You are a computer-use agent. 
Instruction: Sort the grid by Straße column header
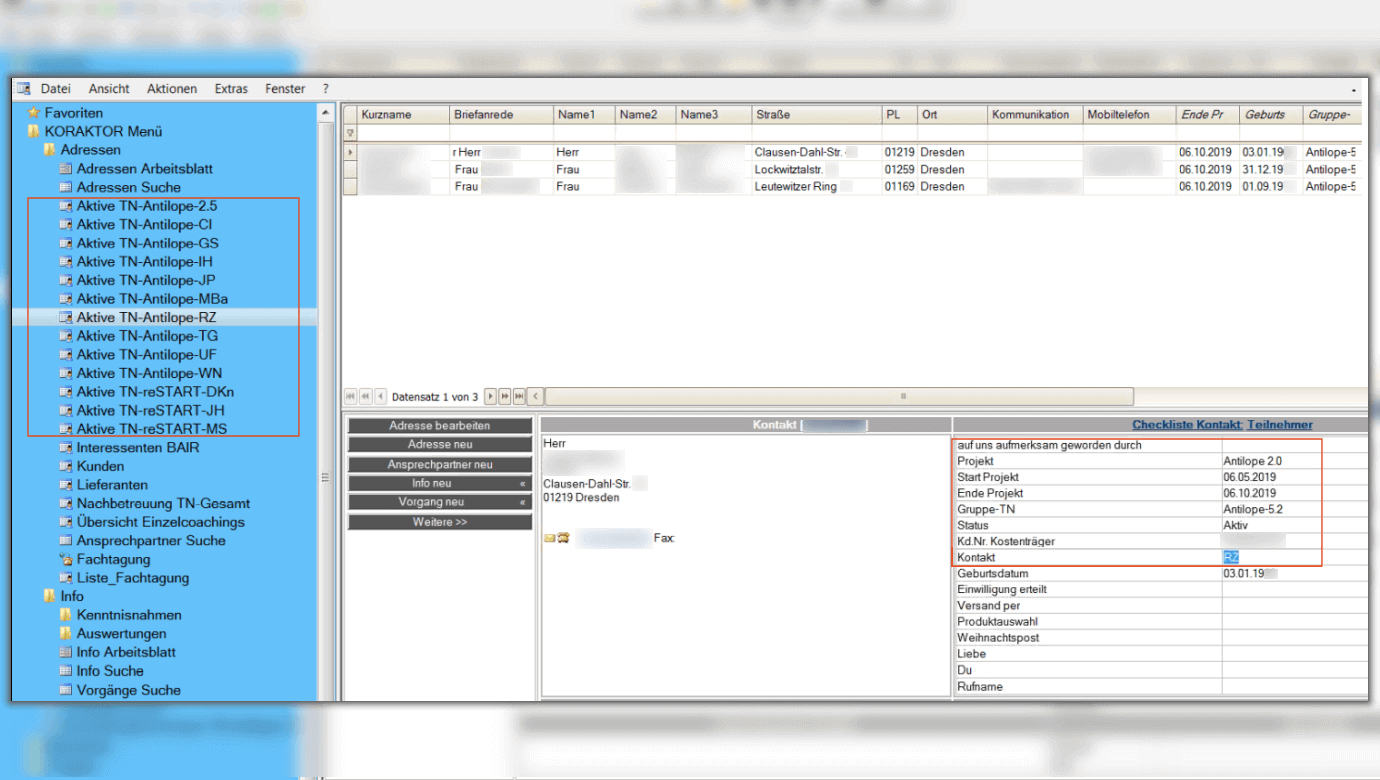pyautogui.click(x=816, y=115)
